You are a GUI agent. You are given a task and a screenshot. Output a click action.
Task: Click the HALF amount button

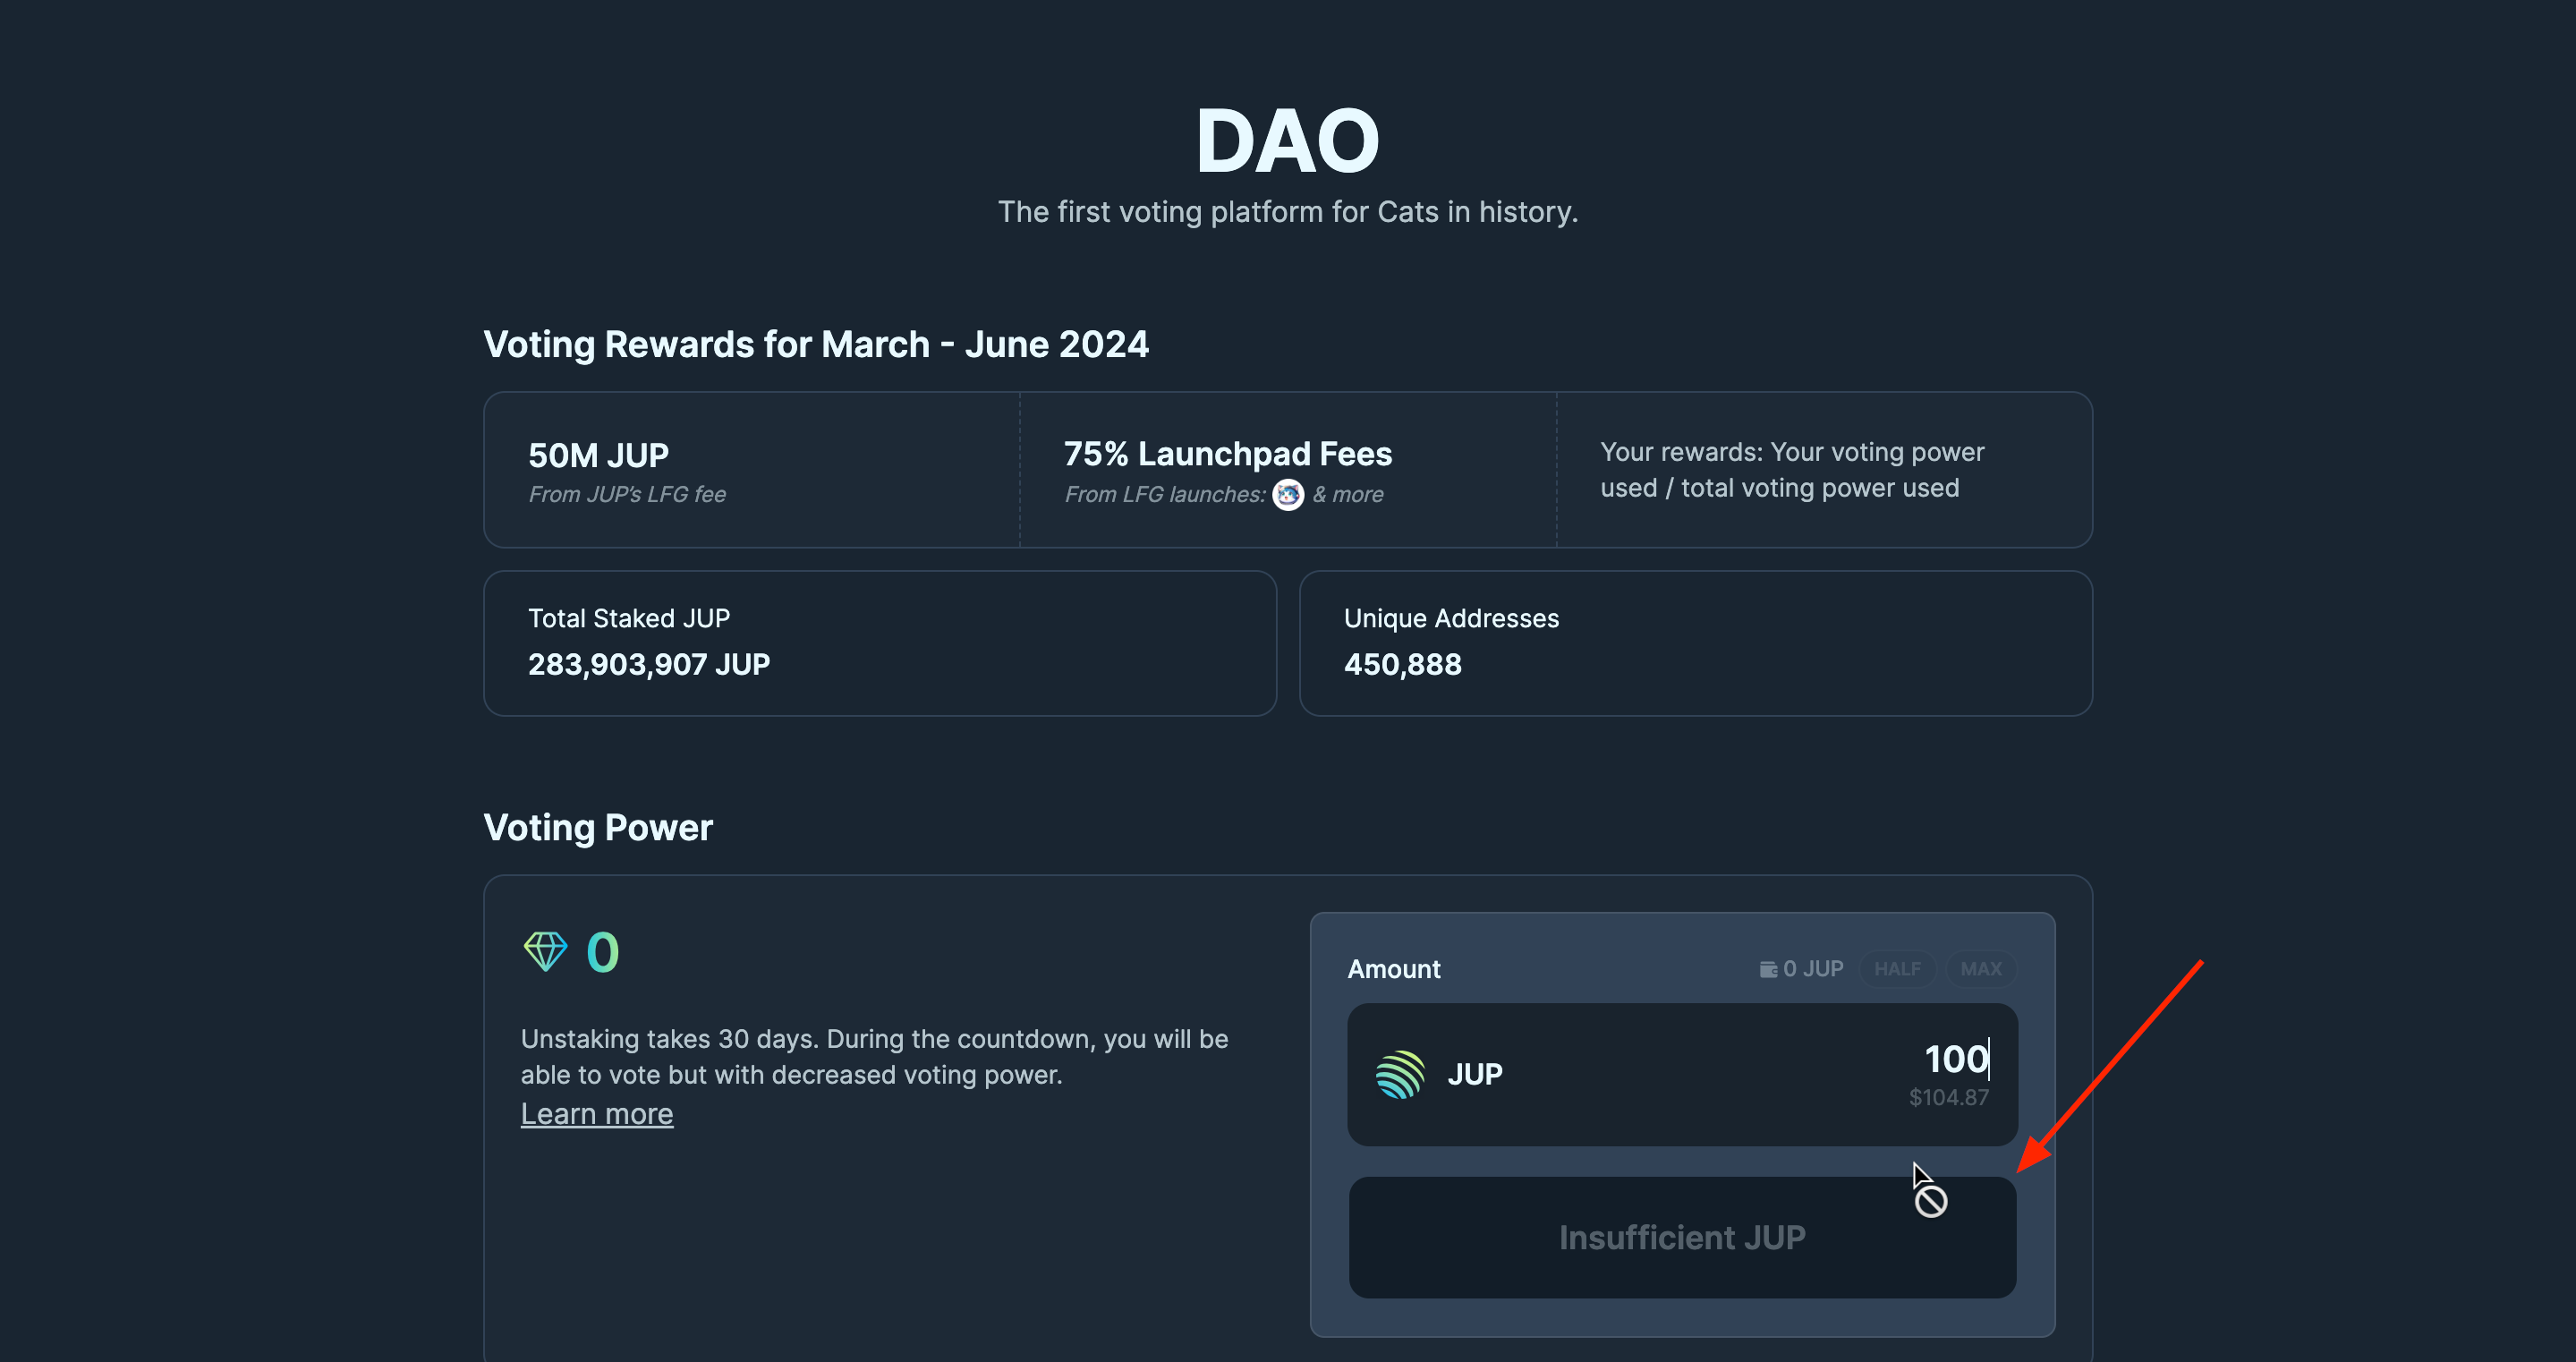point(1897,969)
